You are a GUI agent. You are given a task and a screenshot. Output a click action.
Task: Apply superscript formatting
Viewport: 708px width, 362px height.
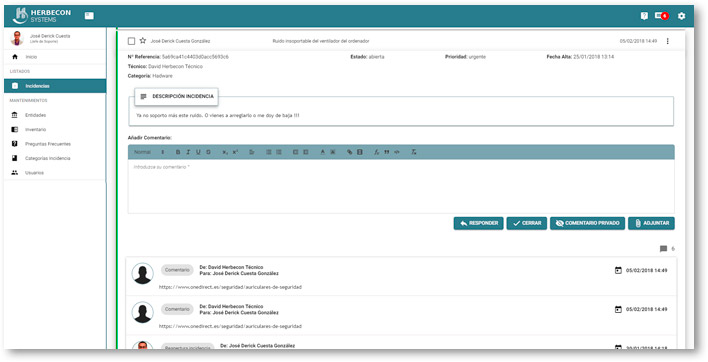coord(235,152)
